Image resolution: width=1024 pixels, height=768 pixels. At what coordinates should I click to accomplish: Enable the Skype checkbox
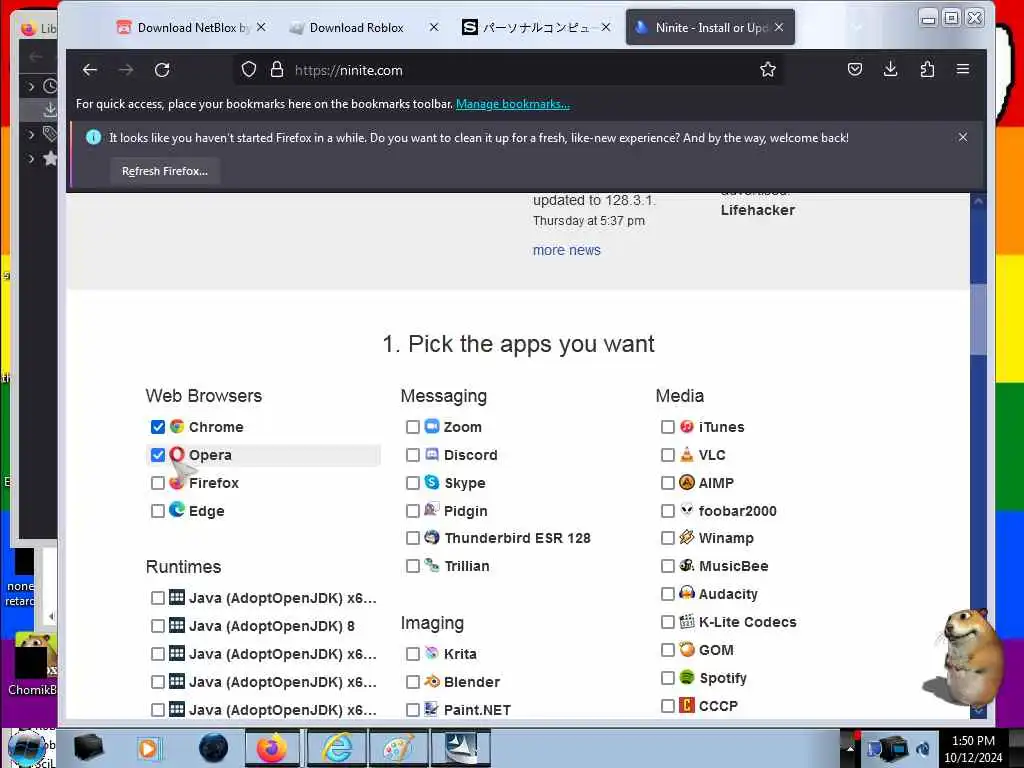coord(413,483)
